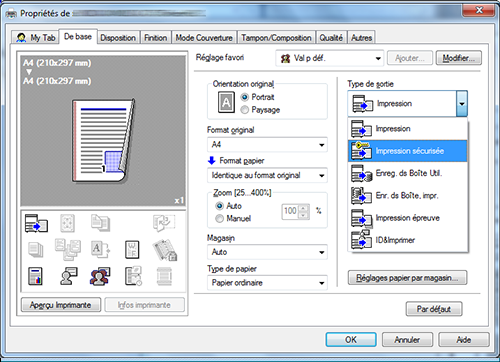The height and width of the screenshot is (362, 500).
Task: Switch to the Mode Couverture tab
Action: tap(204, 38)
